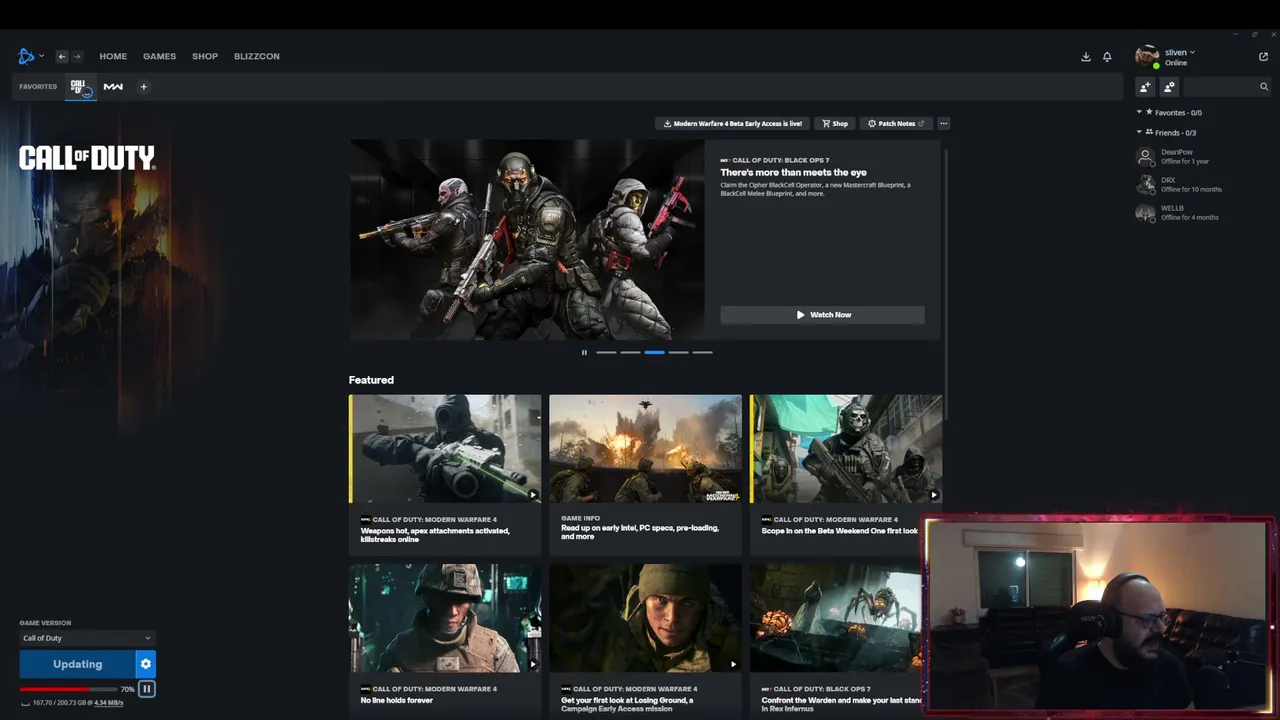Open the Battle.net logo menu

coord(26,56)
